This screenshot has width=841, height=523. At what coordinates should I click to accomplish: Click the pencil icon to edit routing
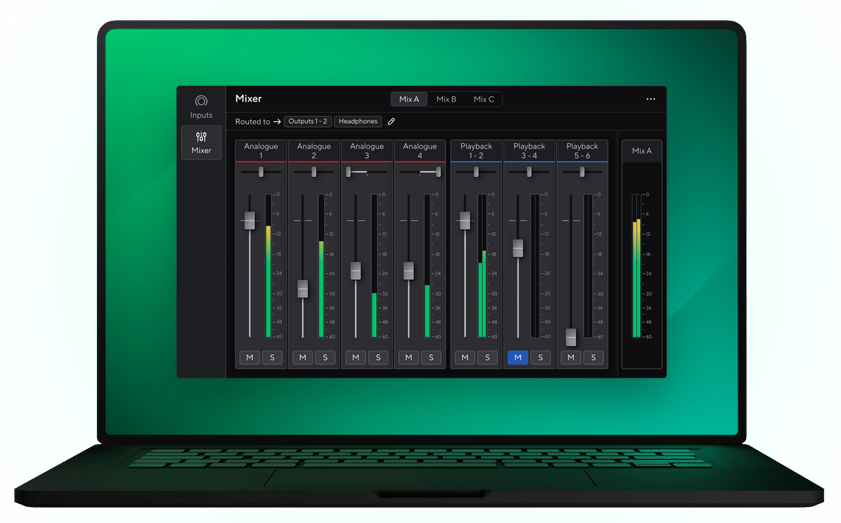(391, 122)
